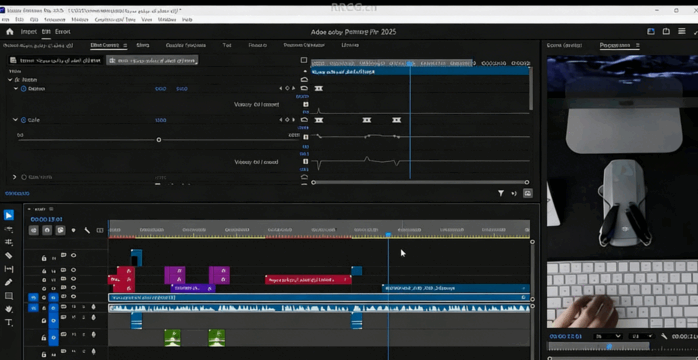Open the Program monitor zoom level dropdown
Viewport: 698px width, 360px height.
608,336
